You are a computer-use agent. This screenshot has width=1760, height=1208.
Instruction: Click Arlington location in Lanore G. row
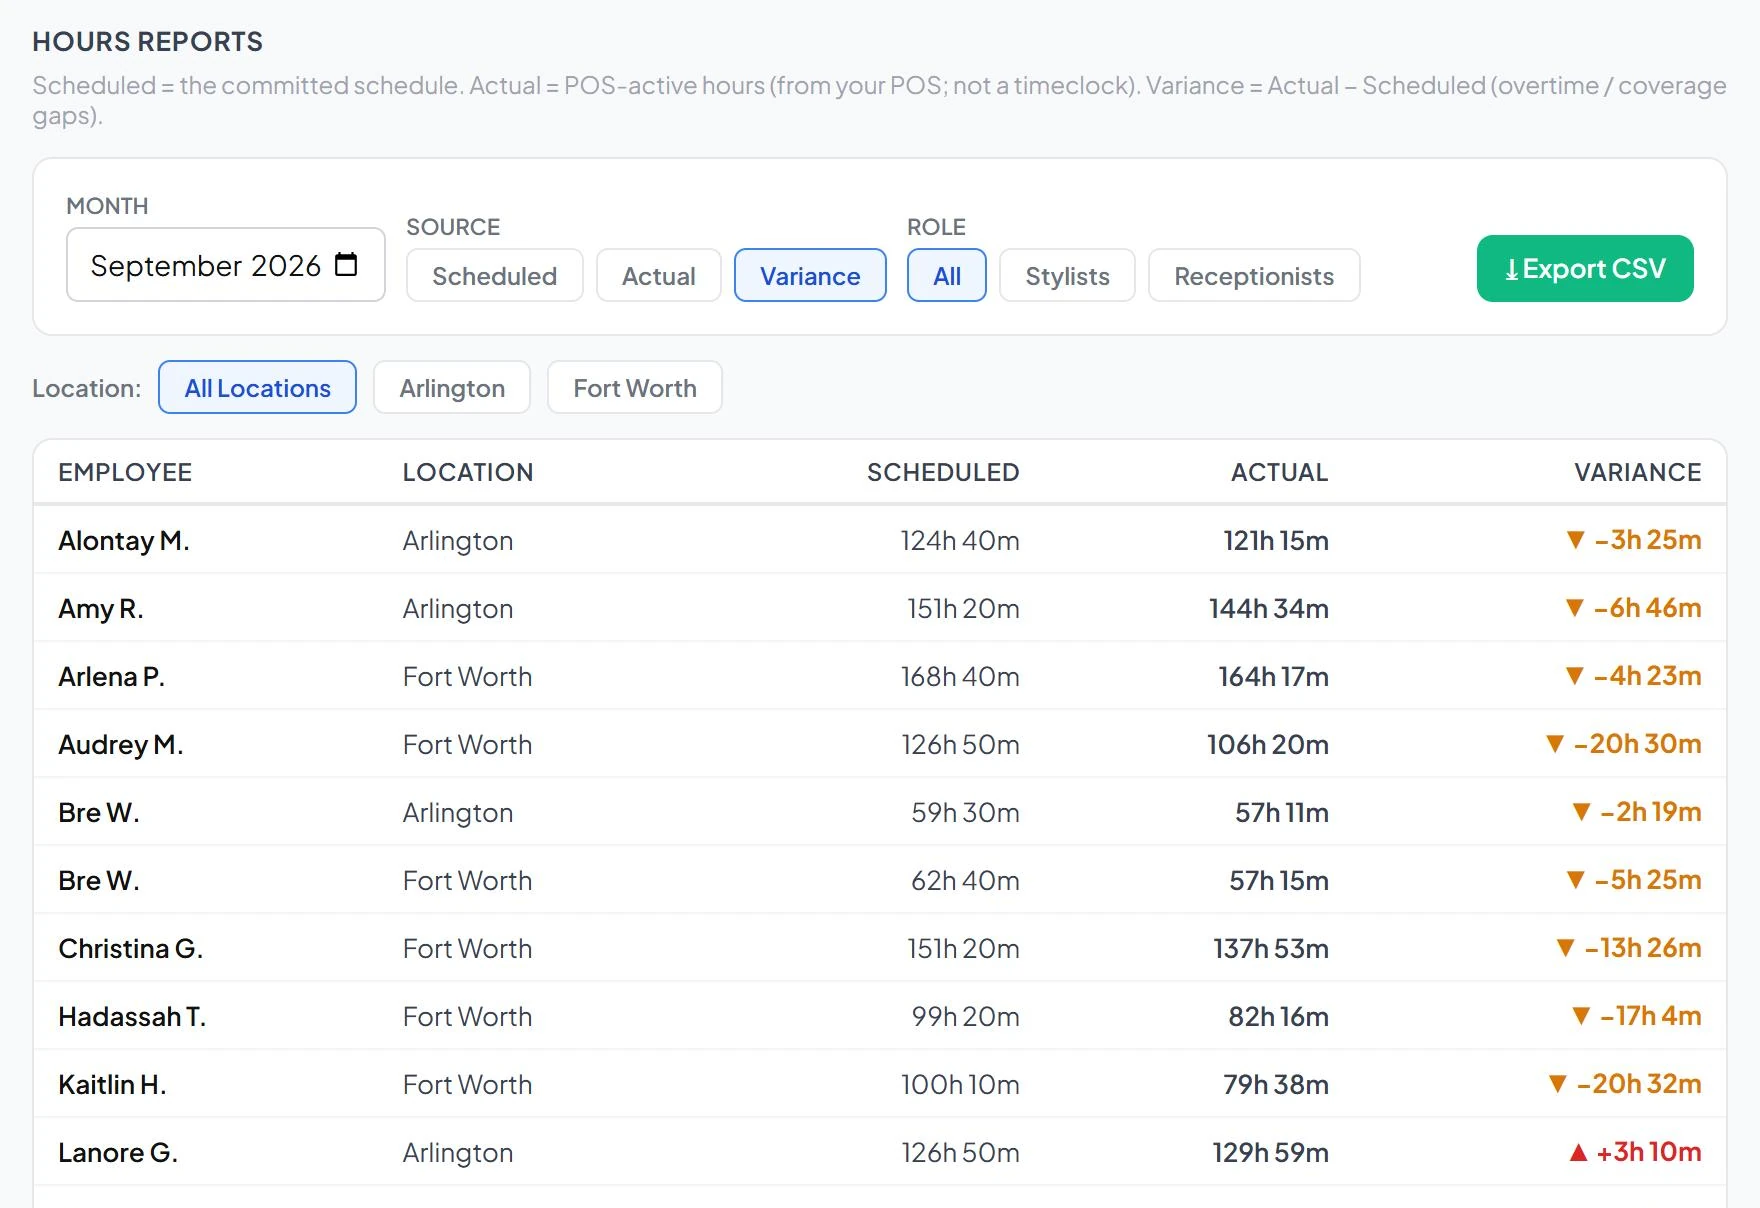458,1153
